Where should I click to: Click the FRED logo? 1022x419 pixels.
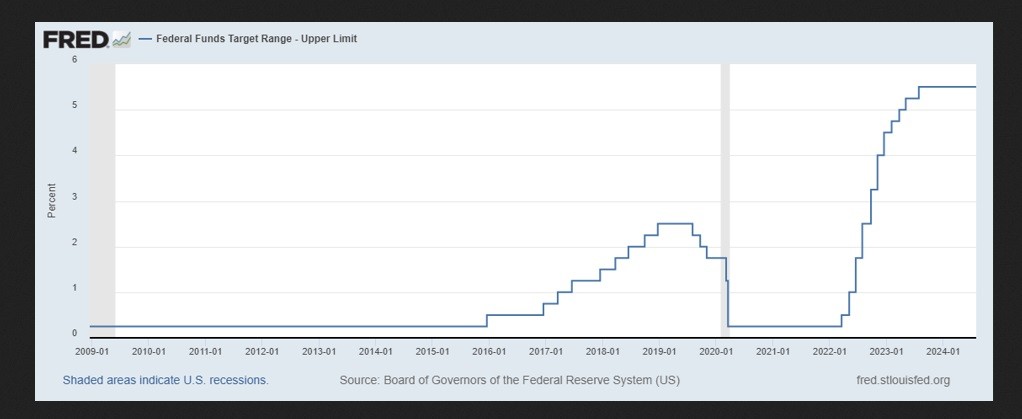pos(76,39)
